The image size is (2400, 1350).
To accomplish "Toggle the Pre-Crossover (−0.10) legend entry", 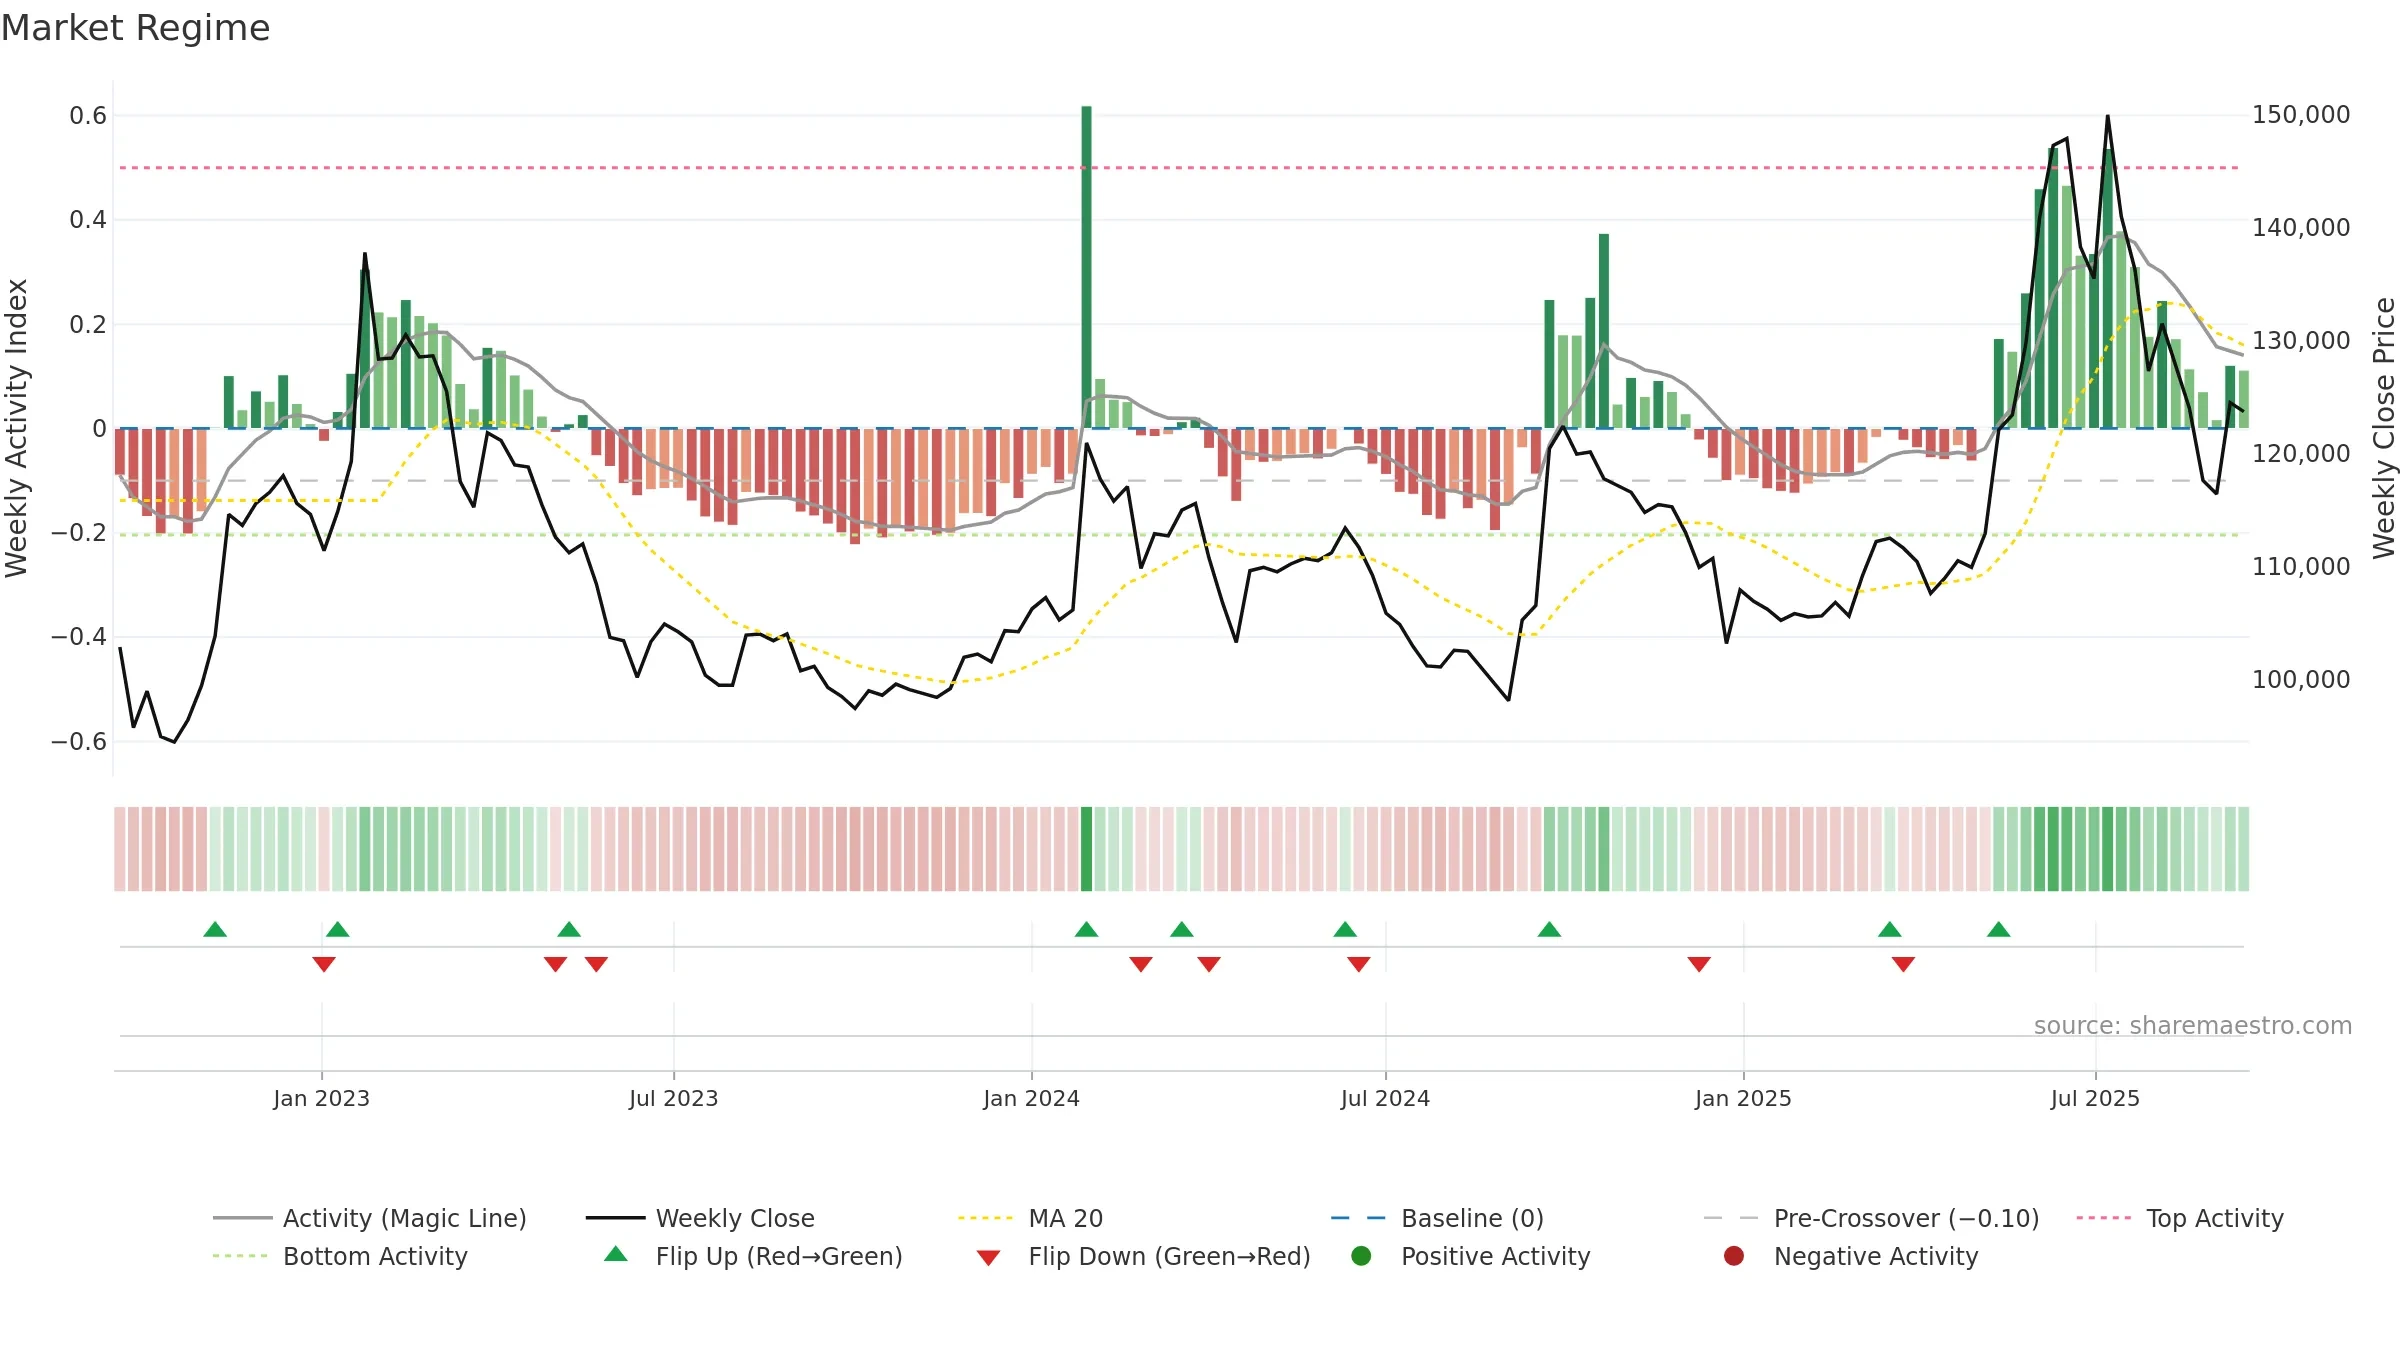I will click(1871, 1218).
